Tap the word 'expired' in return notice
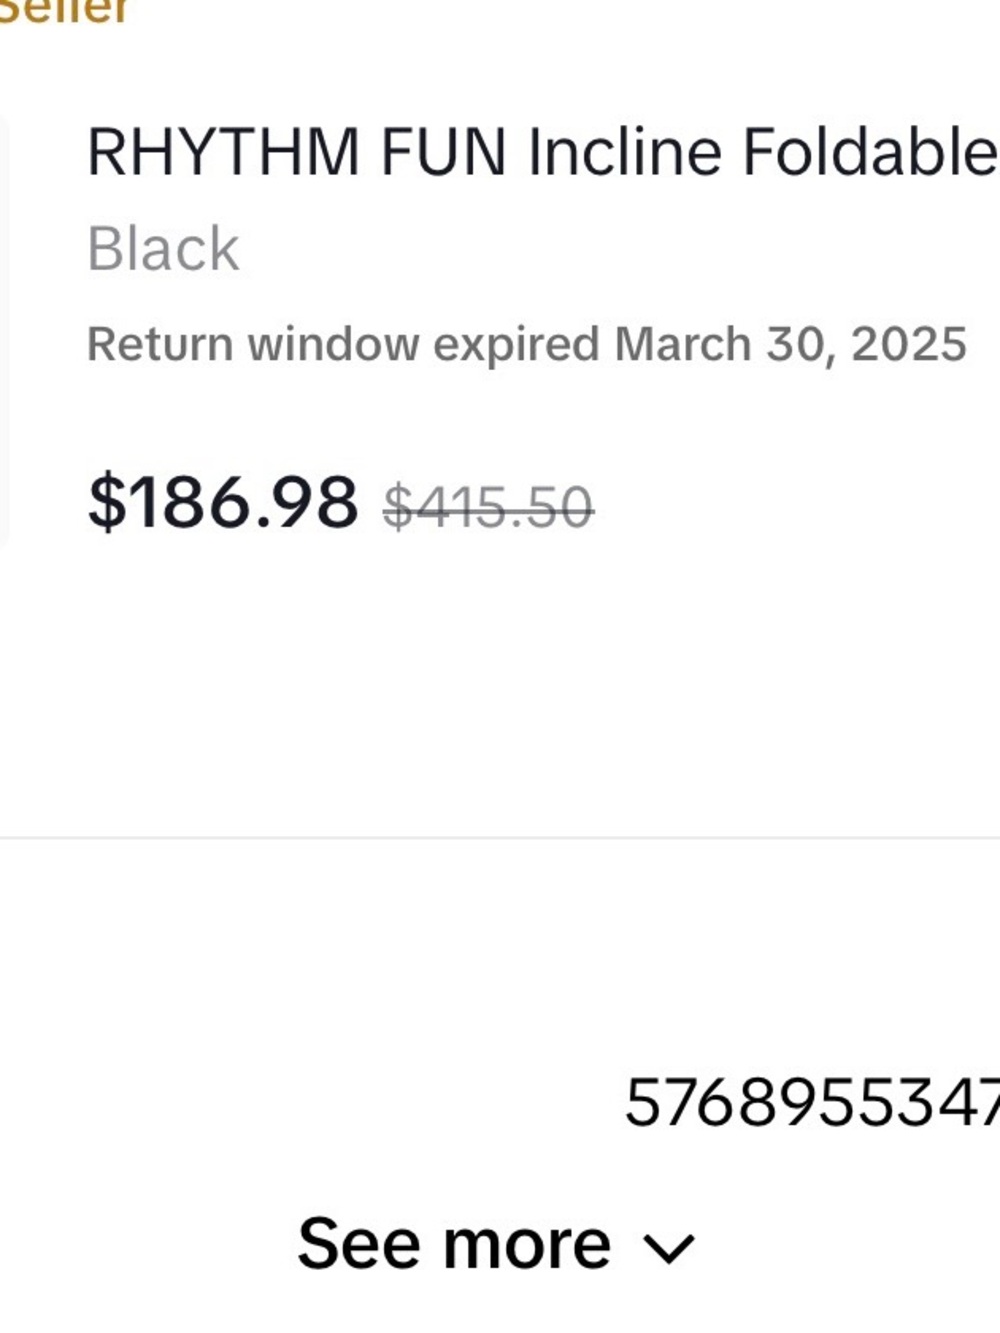The height and width of the screenshot is (1333, 1000). [x=515, y=344]
